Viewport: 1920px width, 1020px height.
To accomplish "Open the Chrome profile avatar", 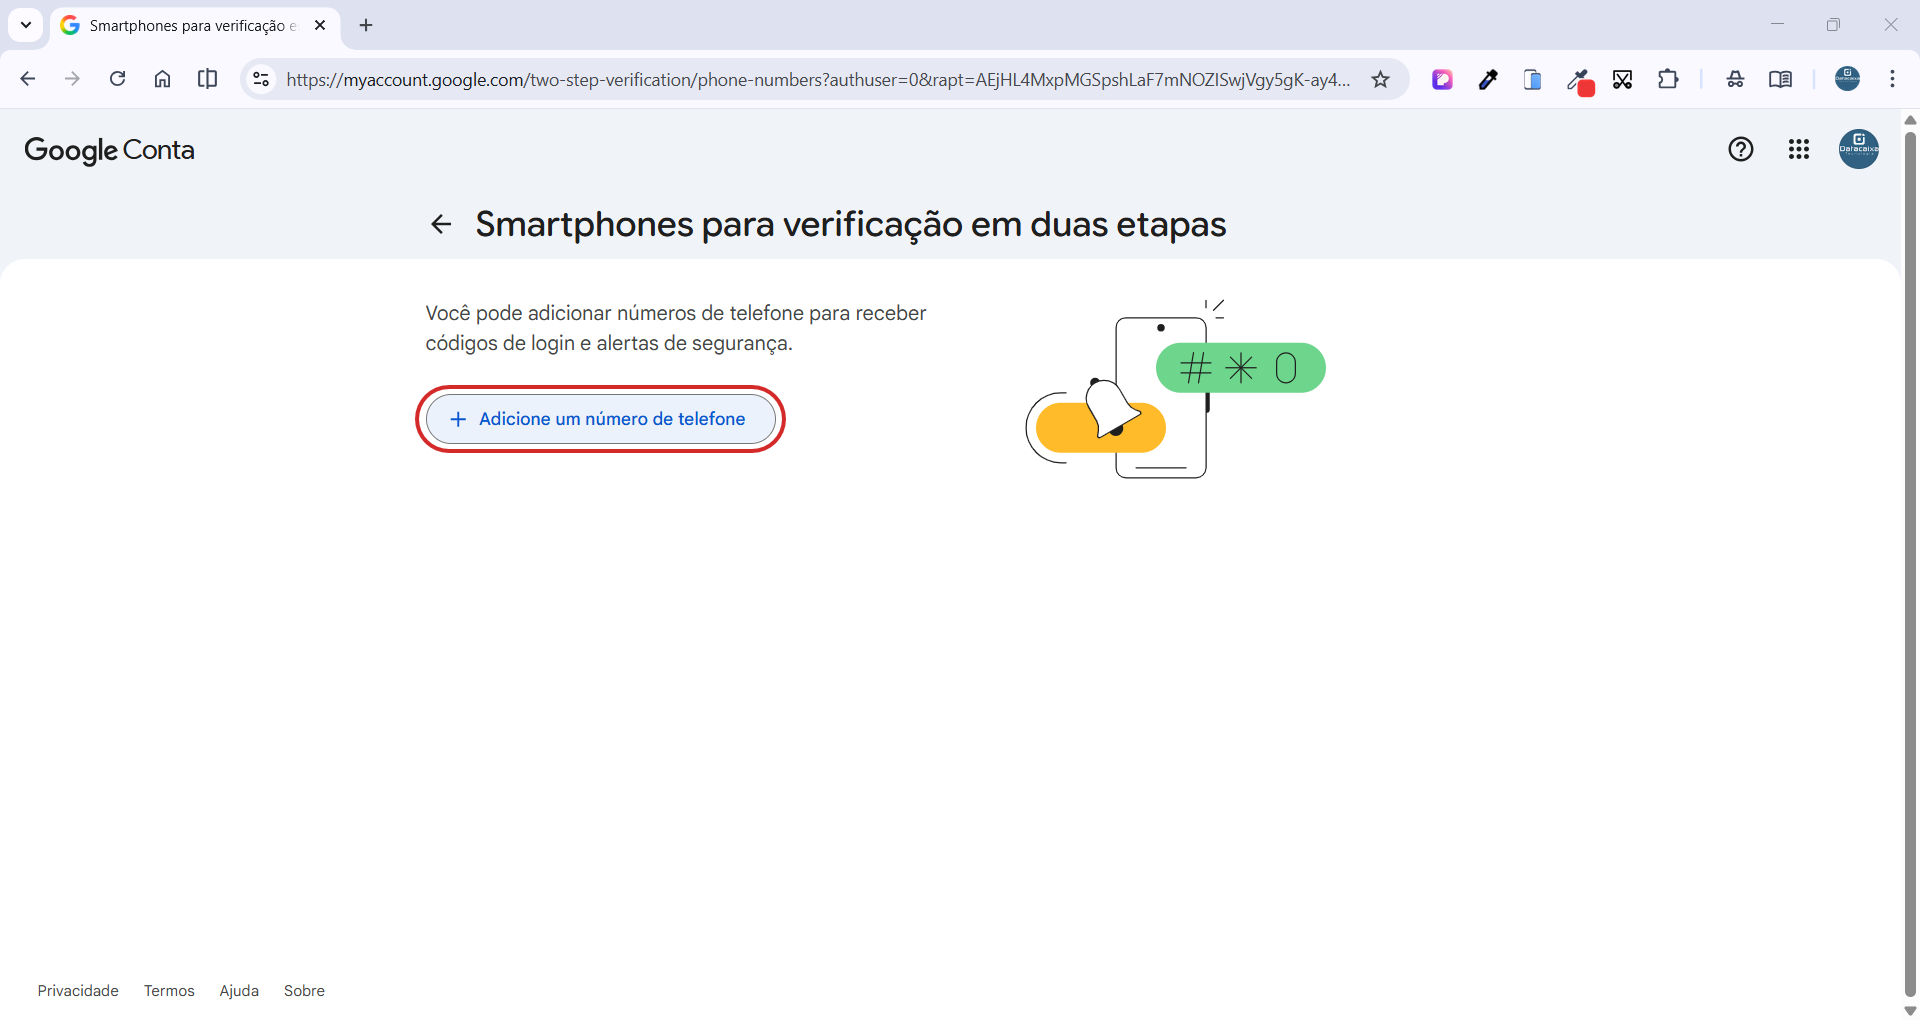I will 1847,78.
